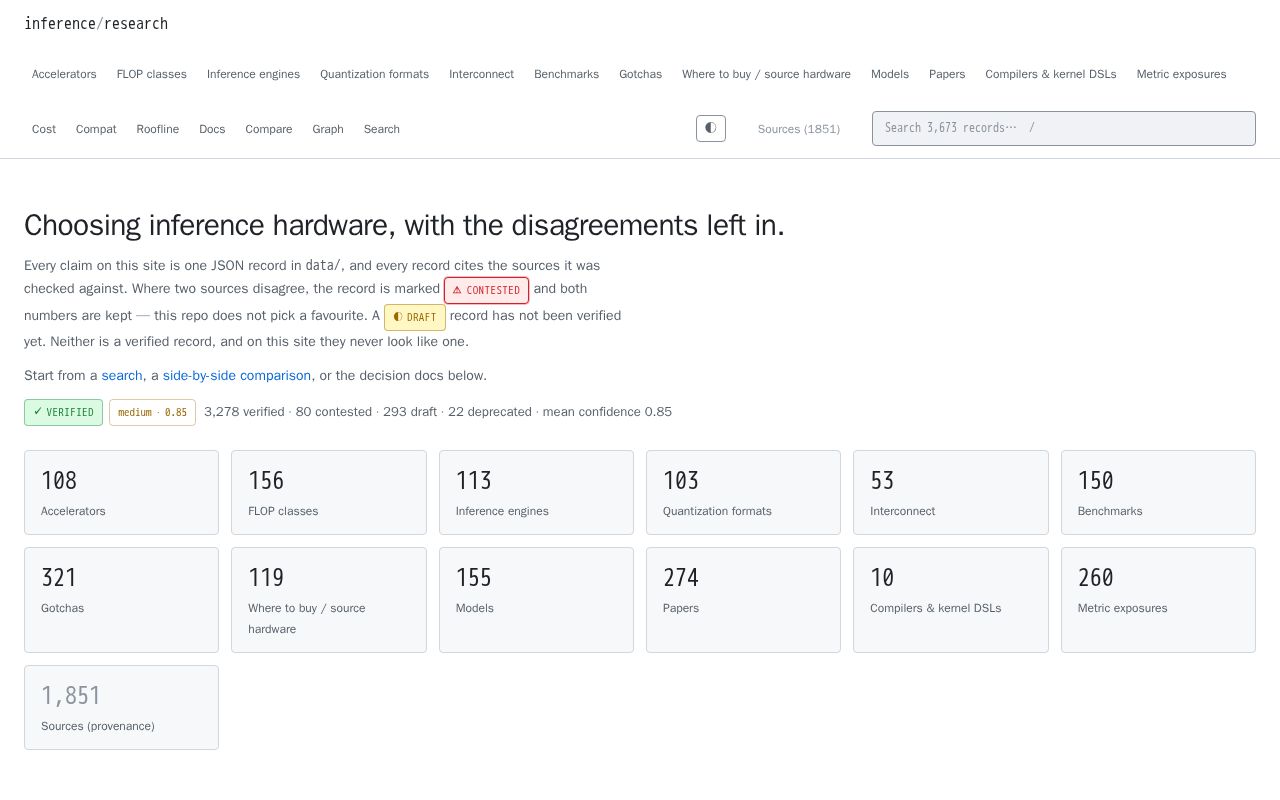The height and width of the screenshot is (800, 1280).
Task: Open the 113 Inference engines card
Action: [x=536, y=492]
